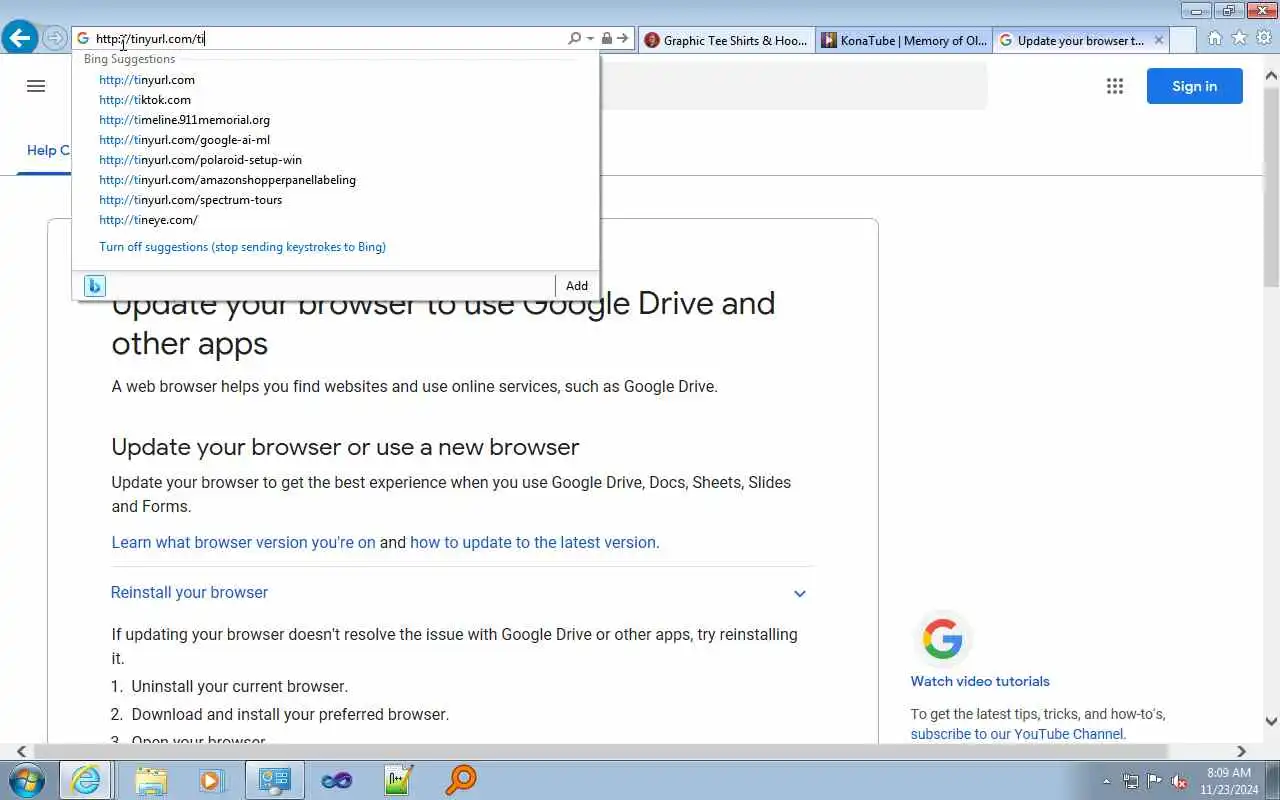
Task: Click the security lock icon in address bar
Action: [606, 38]
